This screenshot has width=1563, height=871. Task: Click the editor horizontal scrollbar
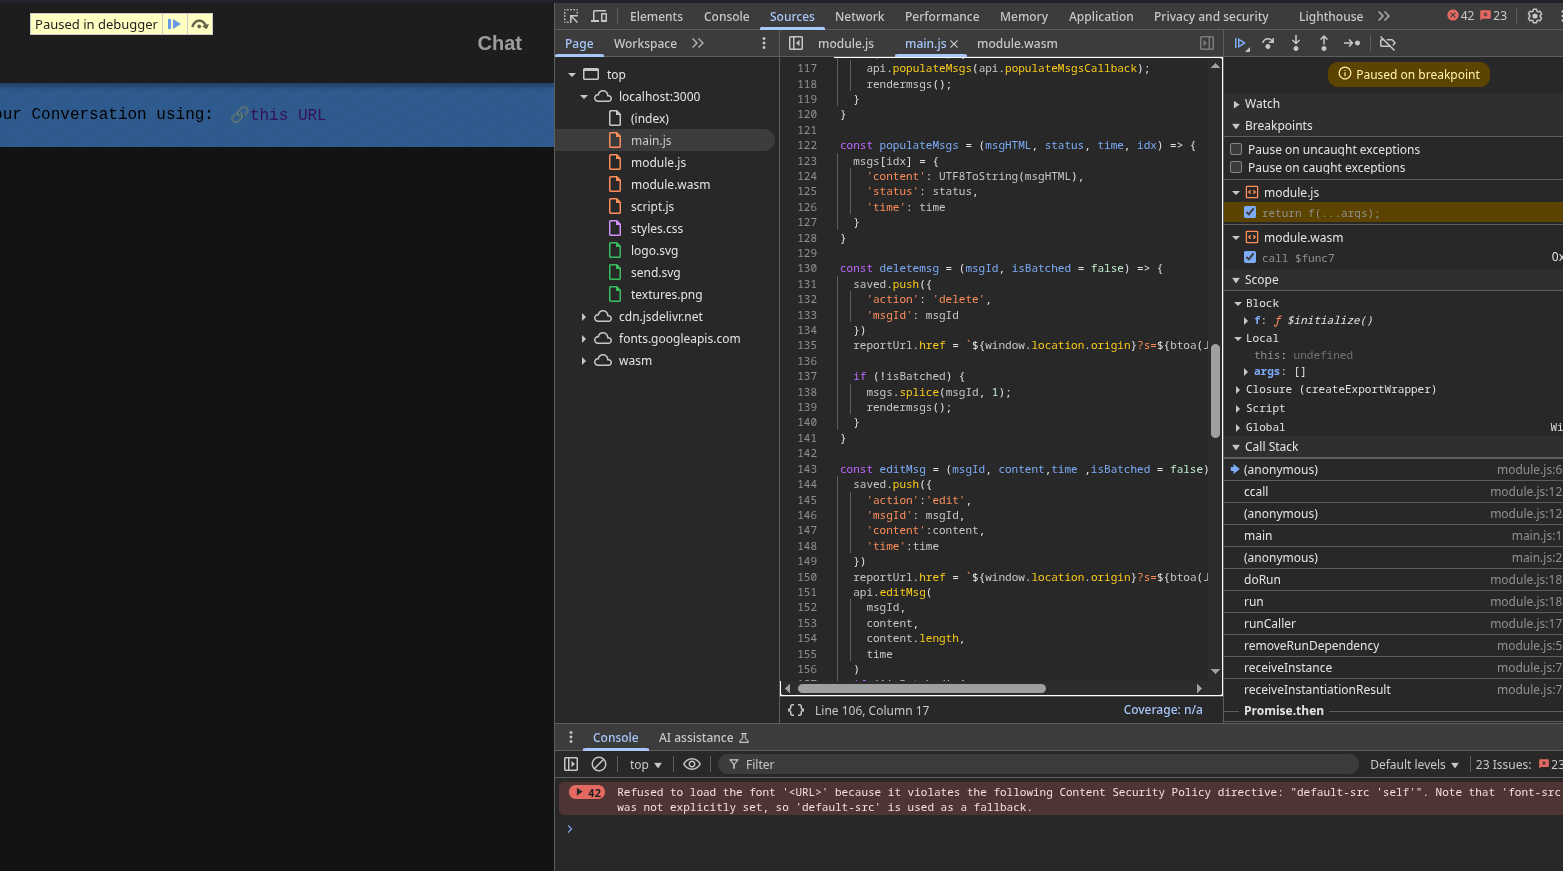pos(921,688)
